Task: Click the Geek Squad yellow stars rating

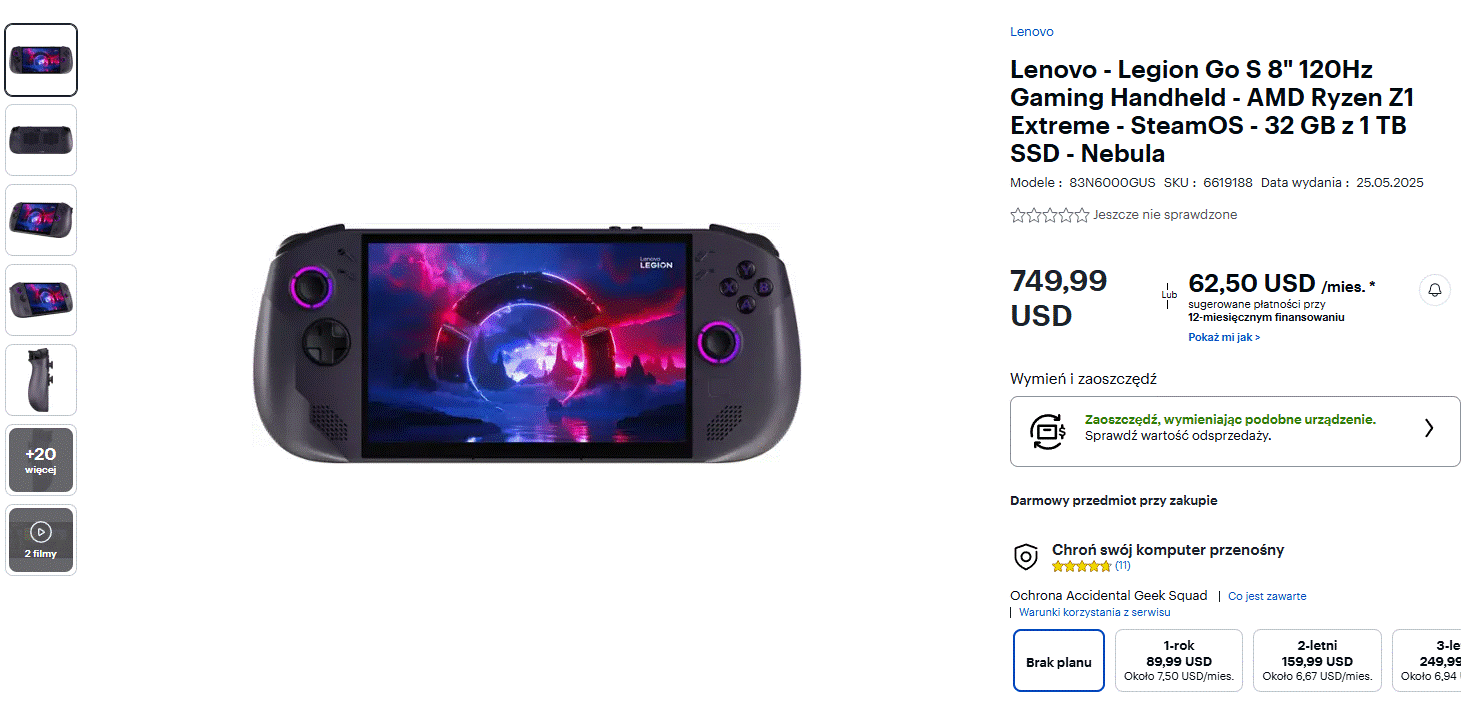Action: click(x=1081, y=566)
